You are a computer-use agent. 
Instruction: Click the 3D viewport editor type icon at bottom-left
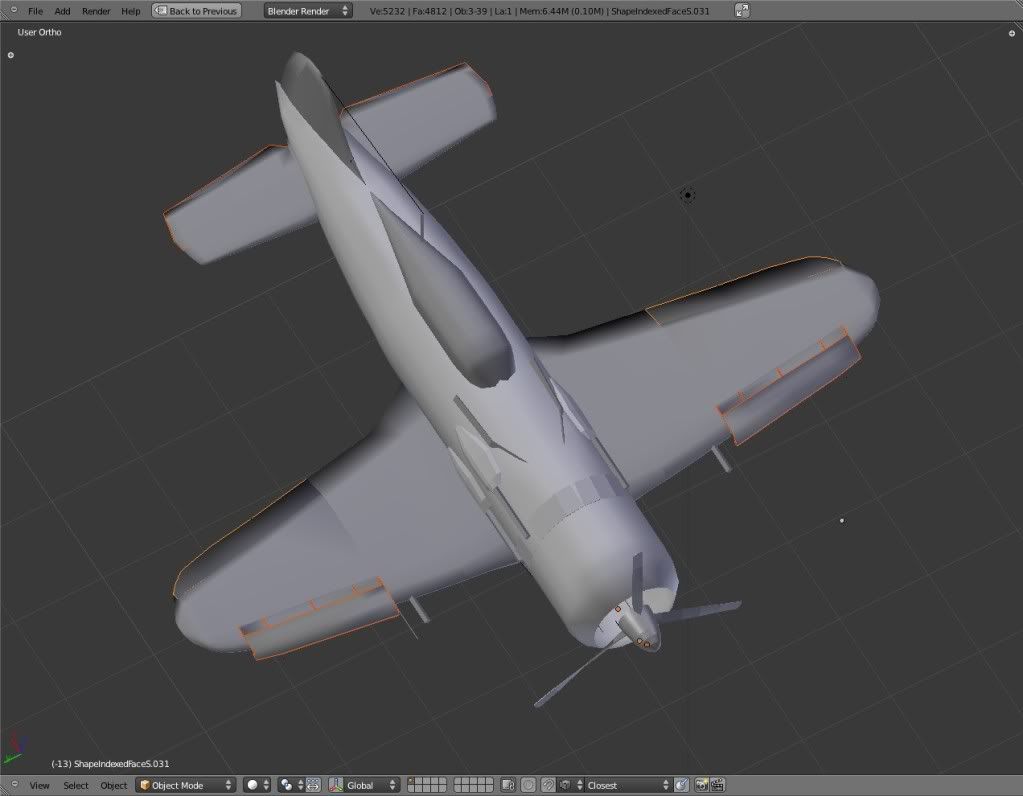coord(12,785)
